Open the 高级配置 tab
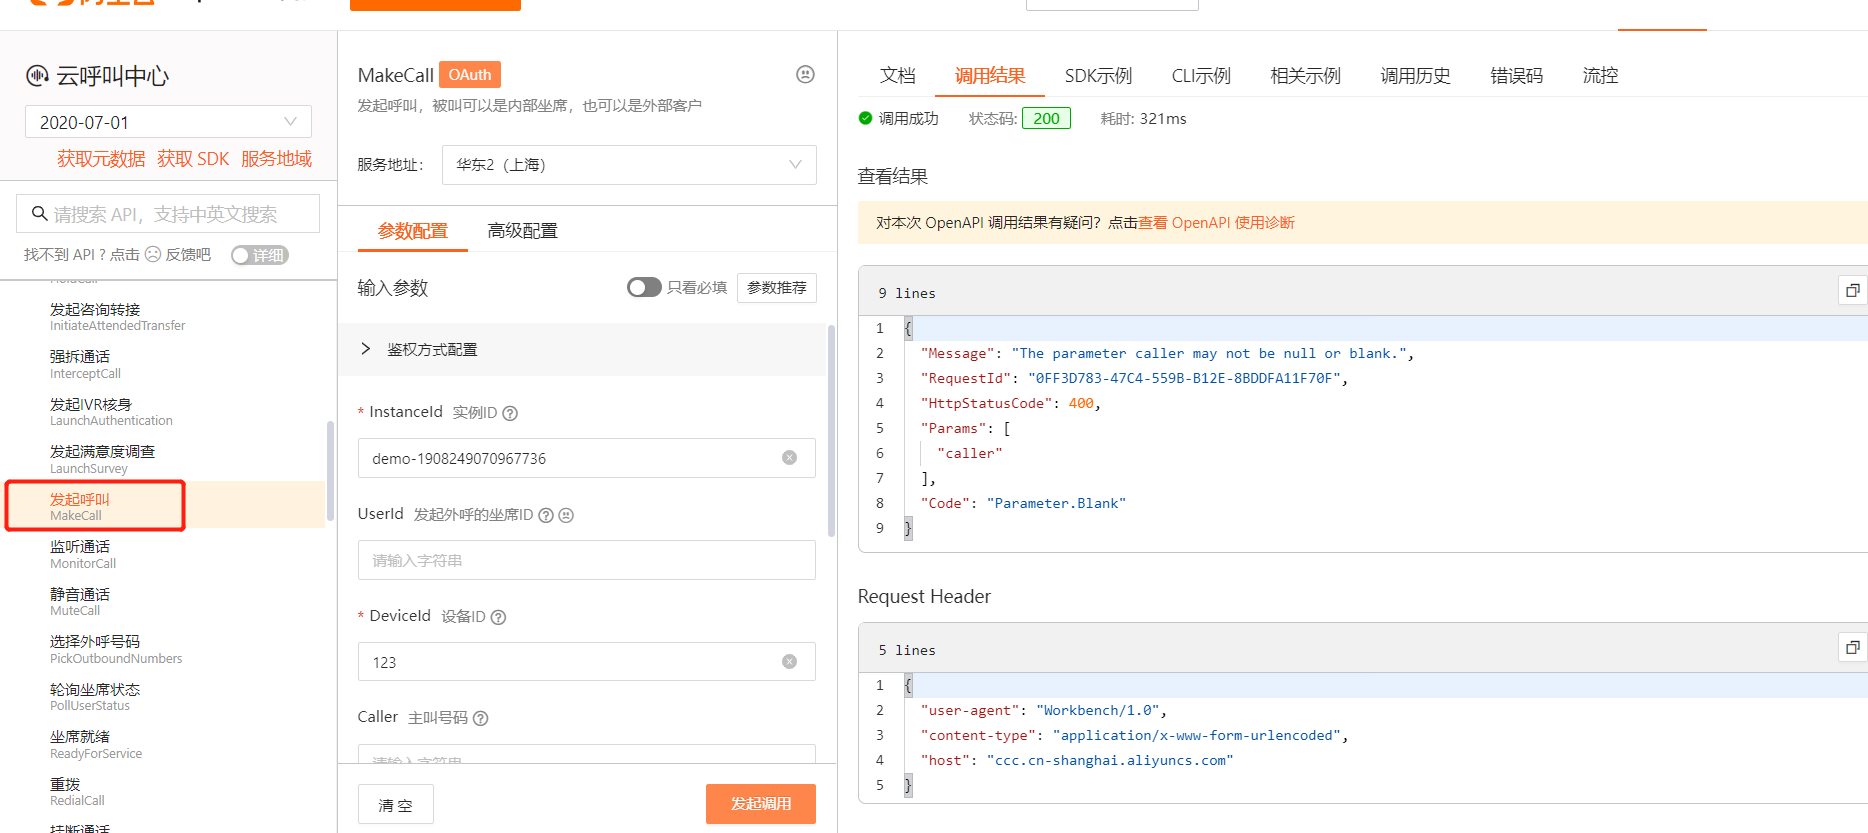The image size is (1868, 833). (522, 231)
